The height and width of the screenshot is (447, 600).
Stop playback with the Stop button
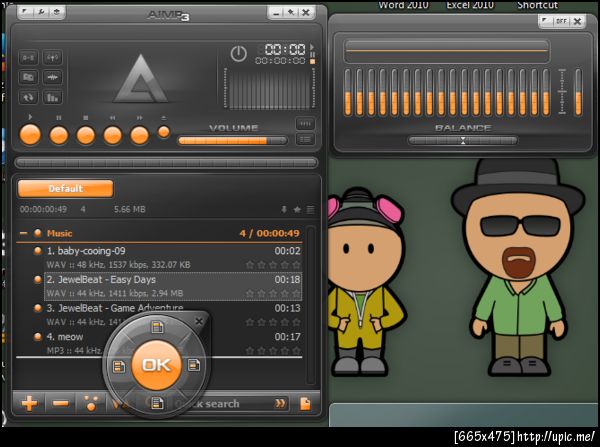(x=86, y=135)
